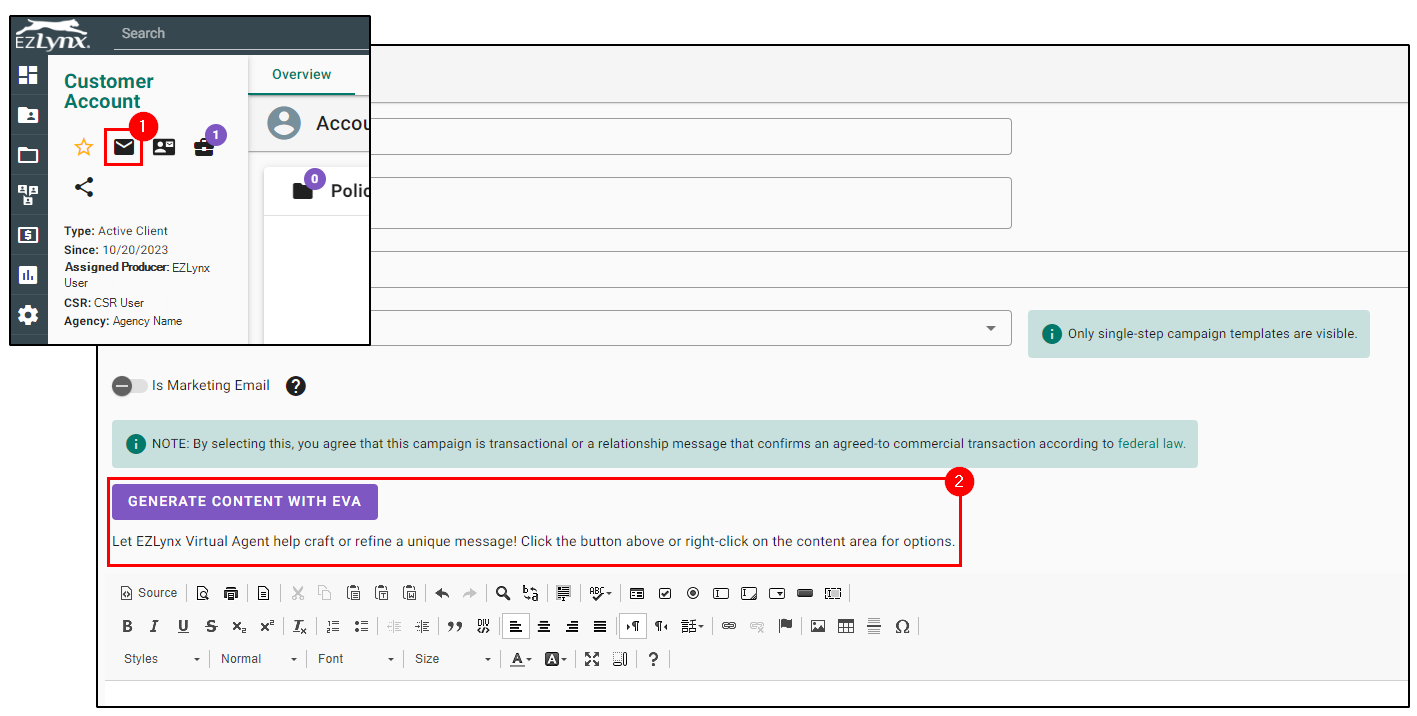Screen dimensions: 1417x716
Task: Click the share icon under Customer Account
Action: 84,186
